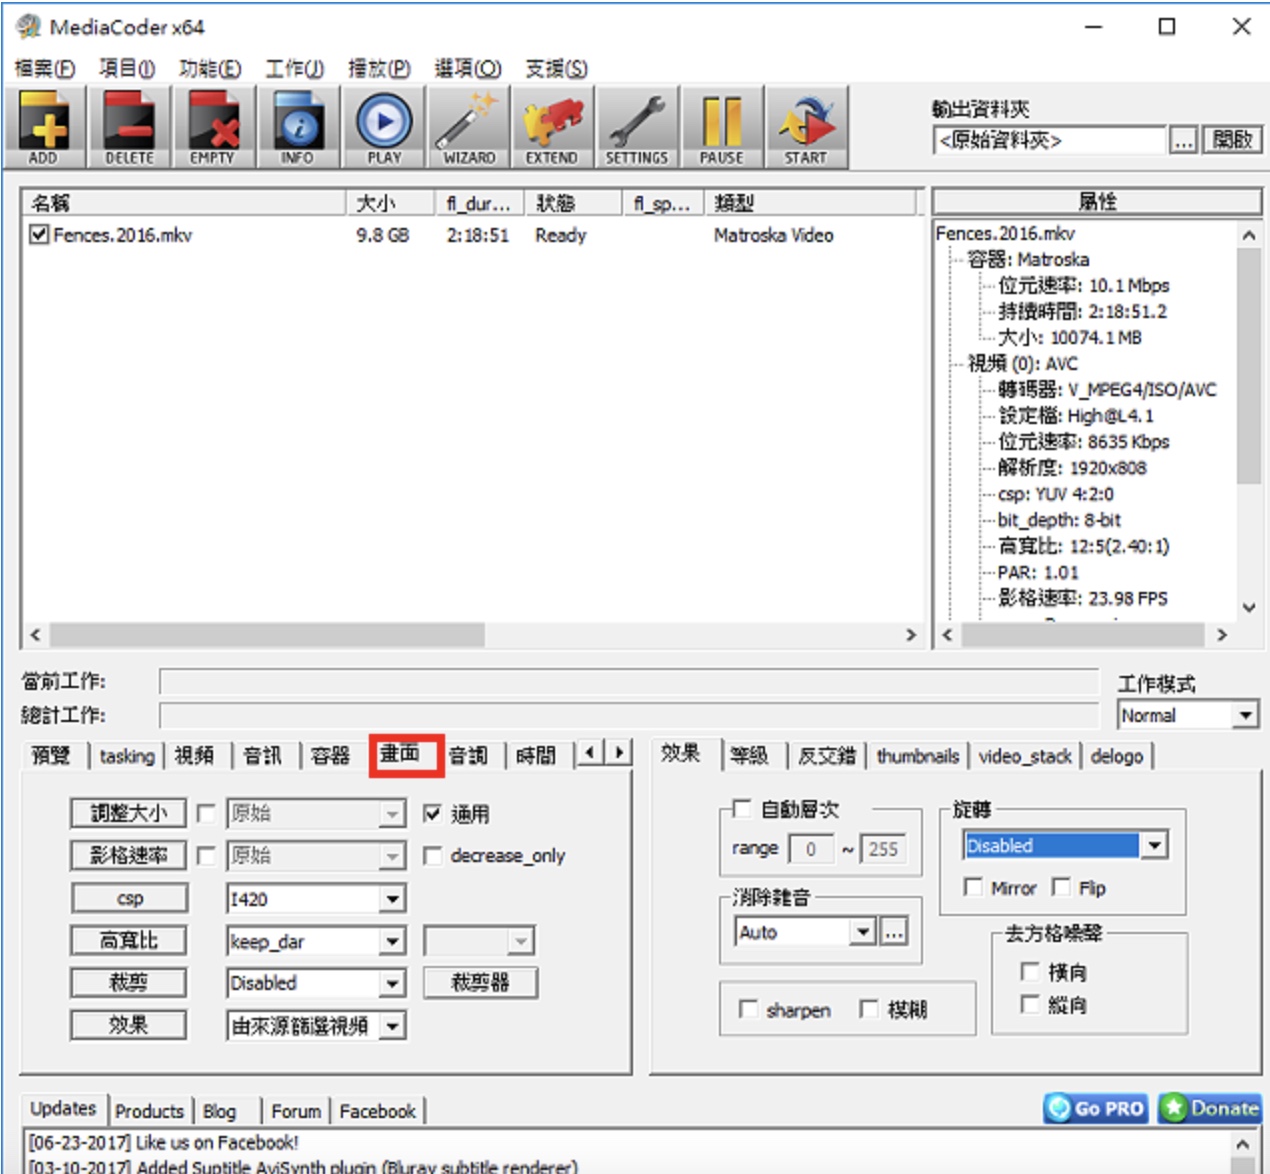1270x1174 pixels.
Task: Open the 旋轉 Disabled dropdown
Action: click(1065, 846)
